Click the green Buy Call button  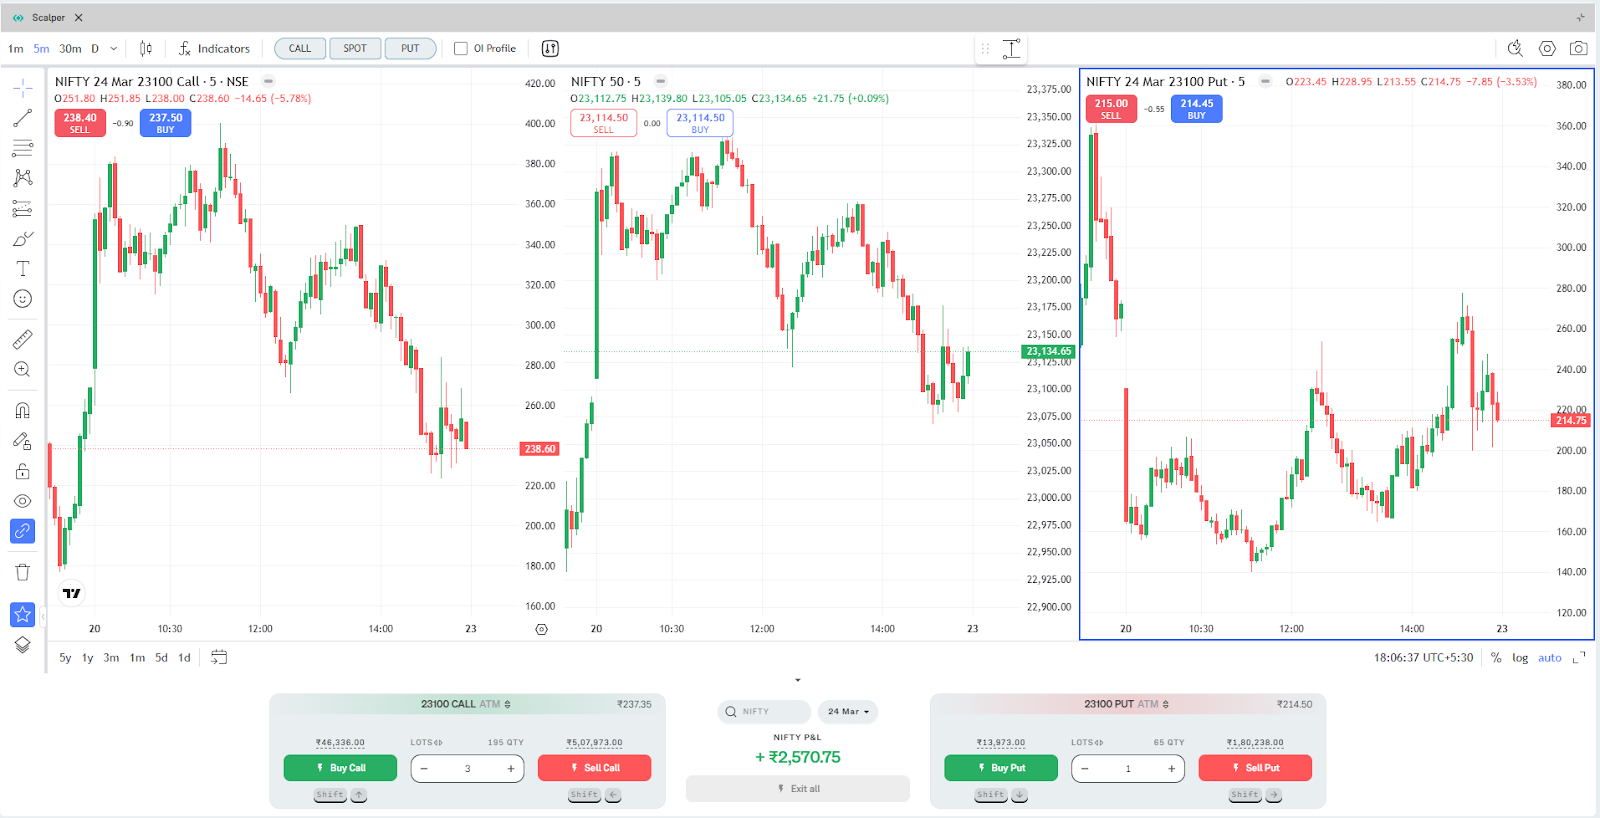[340, 768]
